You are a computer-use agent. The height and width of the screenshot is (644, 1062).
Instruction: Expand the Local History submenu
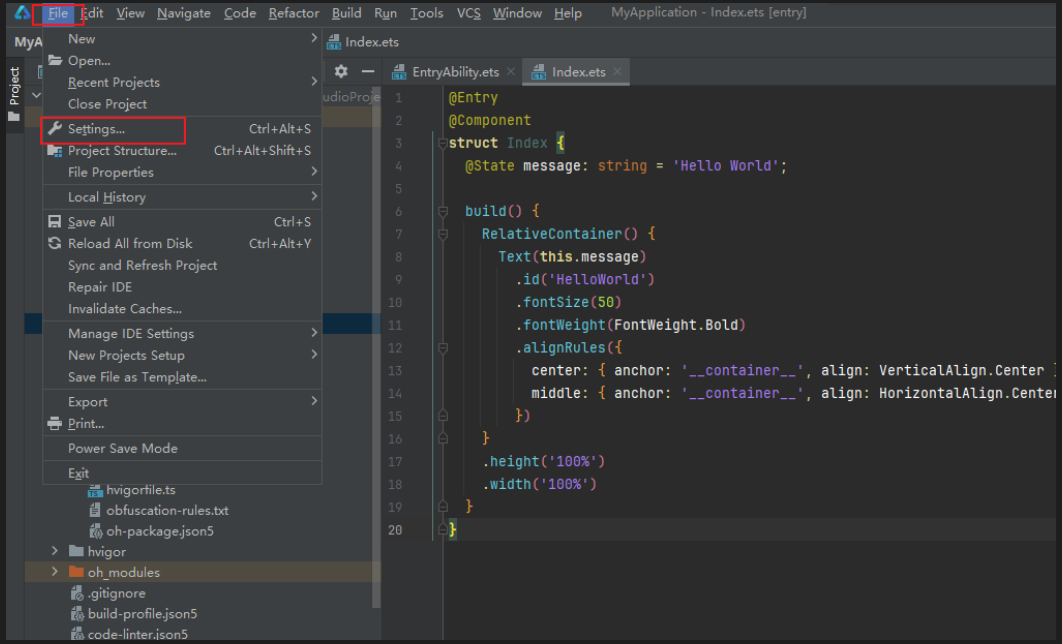pyautogui.click(x=182, y=198)
